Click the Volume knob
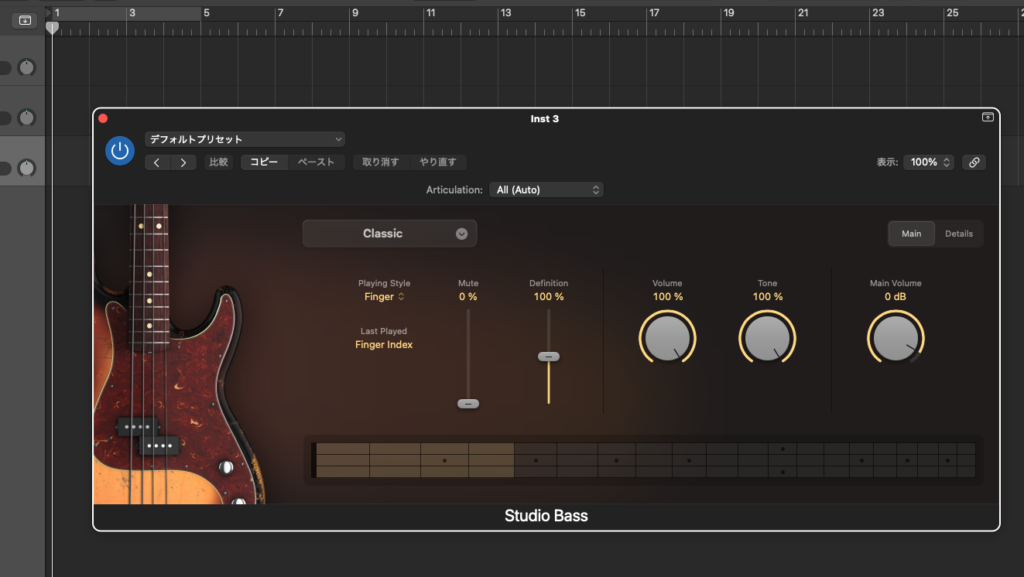This screenshot has width=1024, height=577. click(667, 337)
